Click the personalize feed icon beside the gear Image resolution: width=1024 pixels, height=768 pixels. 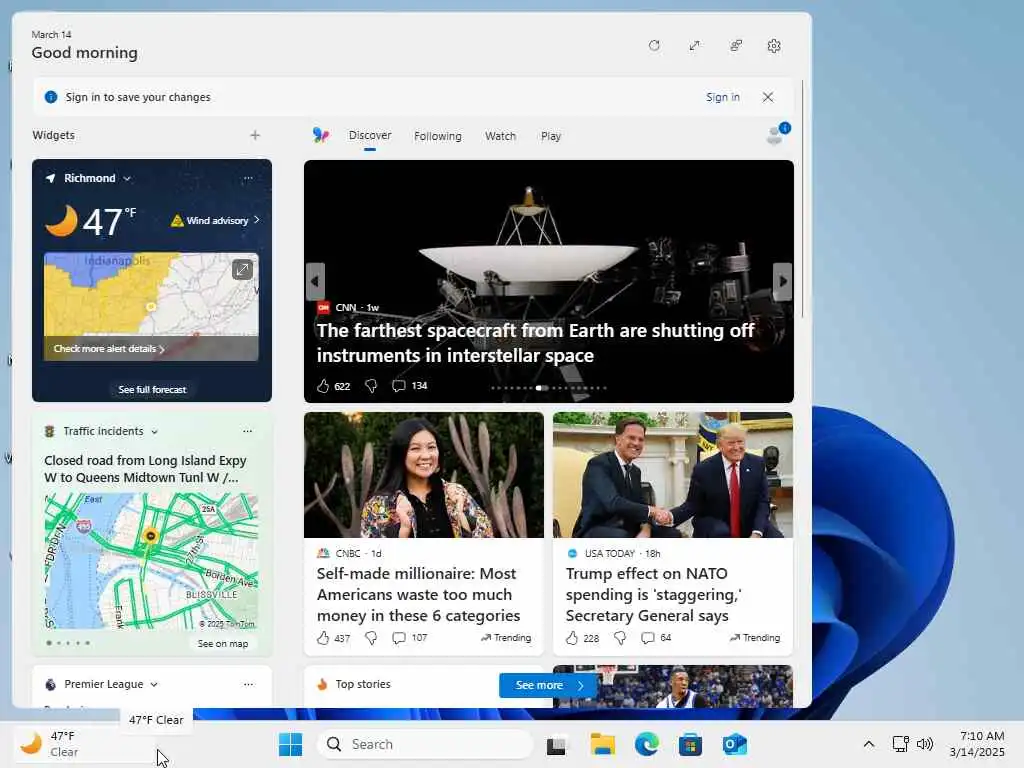point(735,46)
